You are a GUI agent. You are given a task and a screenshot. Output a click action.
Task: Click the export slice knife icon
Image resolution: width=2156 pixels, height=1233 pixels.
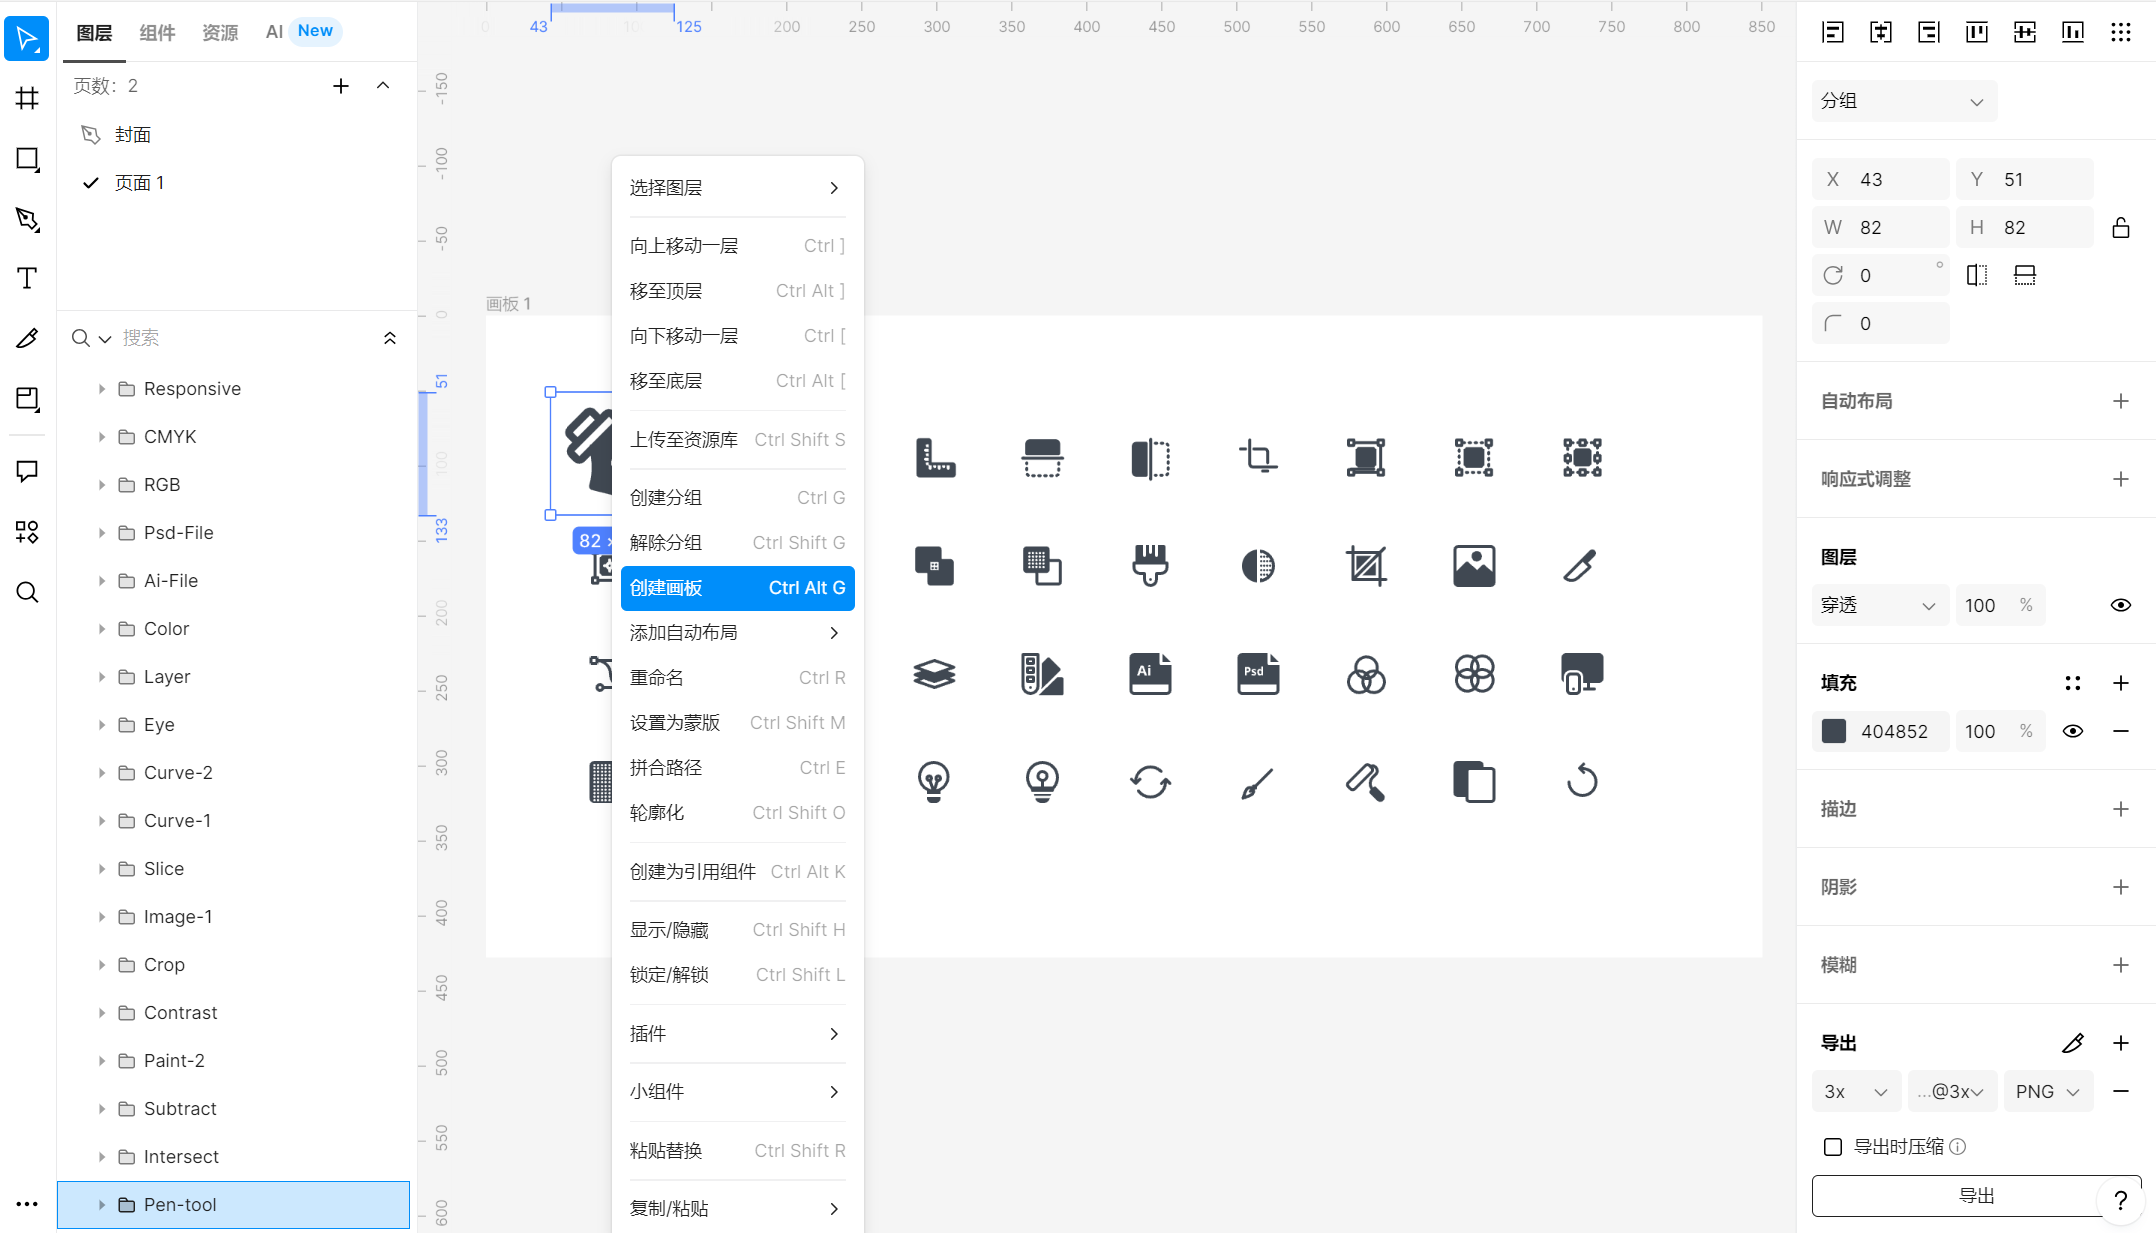coord(2073,1043)
